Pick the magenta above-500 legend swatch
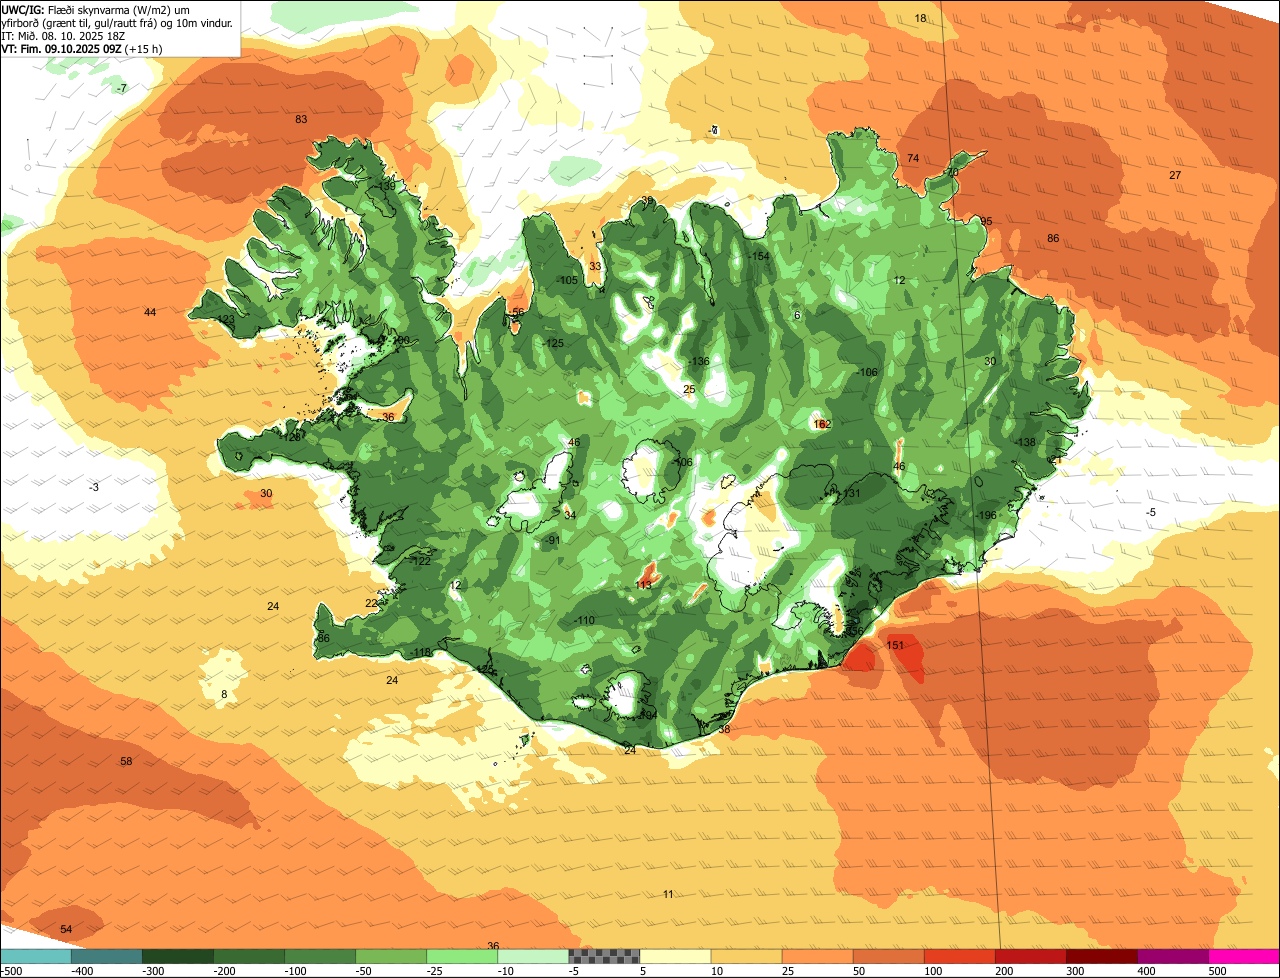The height and width of the screenshot is (978, 1280). coord(1244,956)
